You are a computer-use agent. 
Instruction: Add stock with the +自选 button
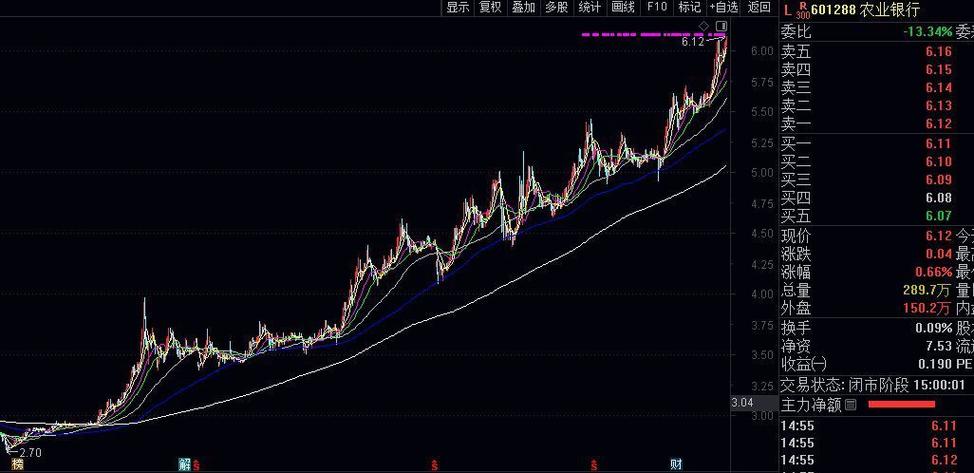pyautogui.click(x=723, y=7)
